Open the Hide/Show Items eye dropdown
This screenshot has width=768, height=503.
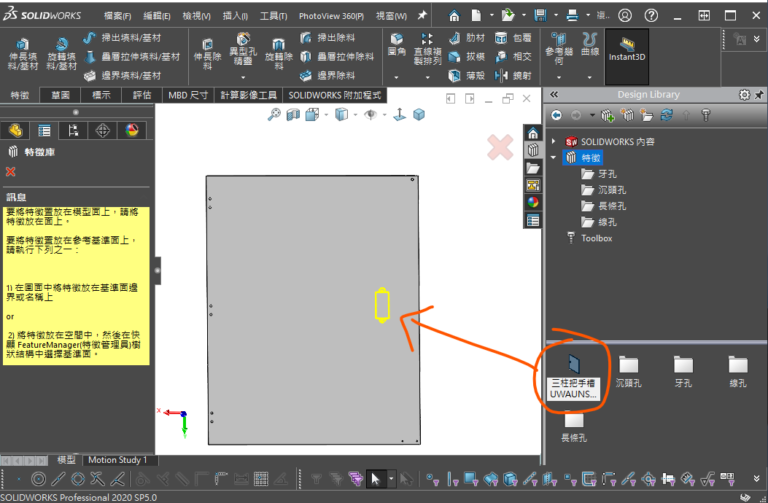[372, 115]
